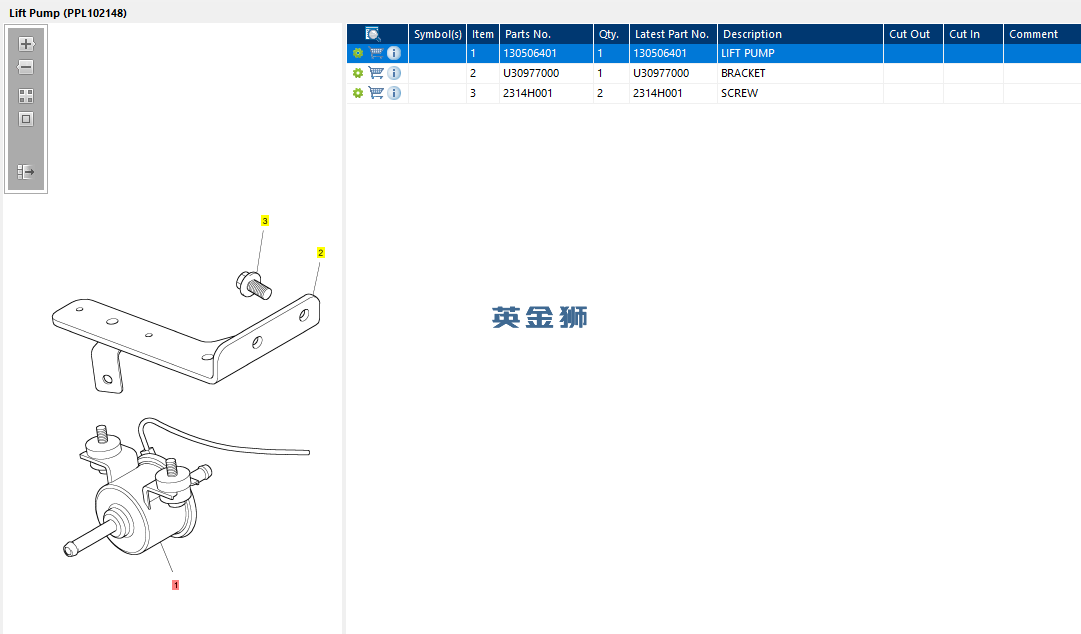
Task: Sort by Qty. column header
Action: (x=611, y=34)
